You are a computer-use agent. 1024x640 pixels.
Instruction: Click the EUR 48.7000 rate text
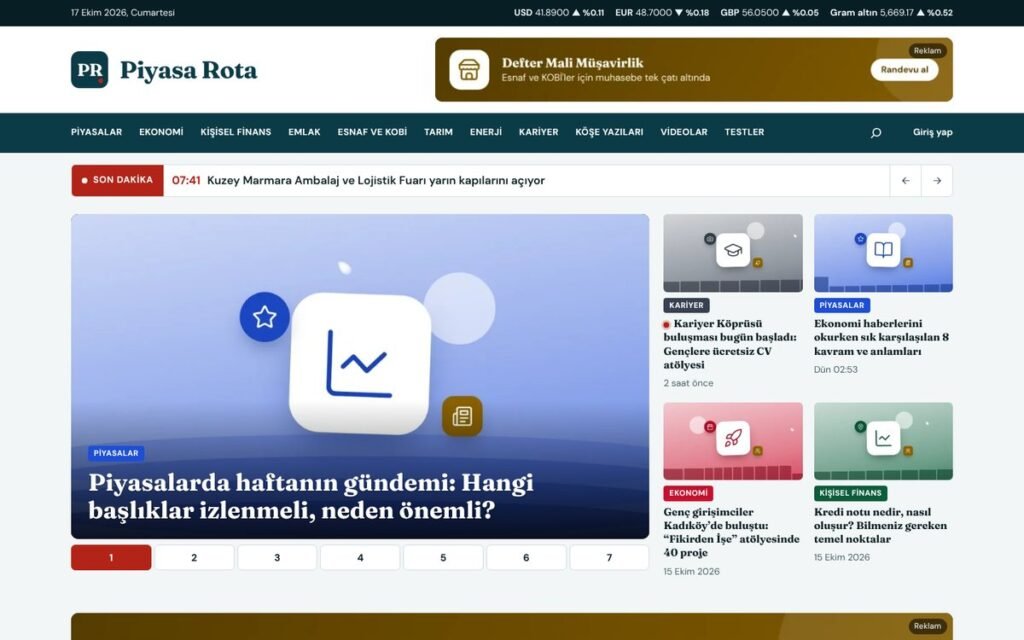(643, 12)
